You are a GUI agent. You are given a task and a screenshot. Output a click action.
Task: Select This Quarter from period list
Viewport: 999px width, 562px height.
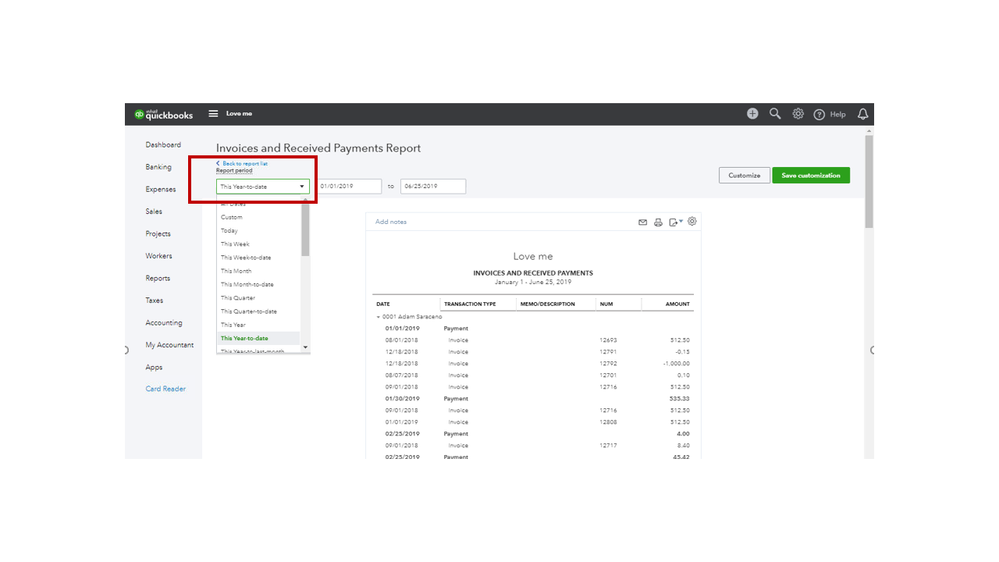[x=238, y=298]
